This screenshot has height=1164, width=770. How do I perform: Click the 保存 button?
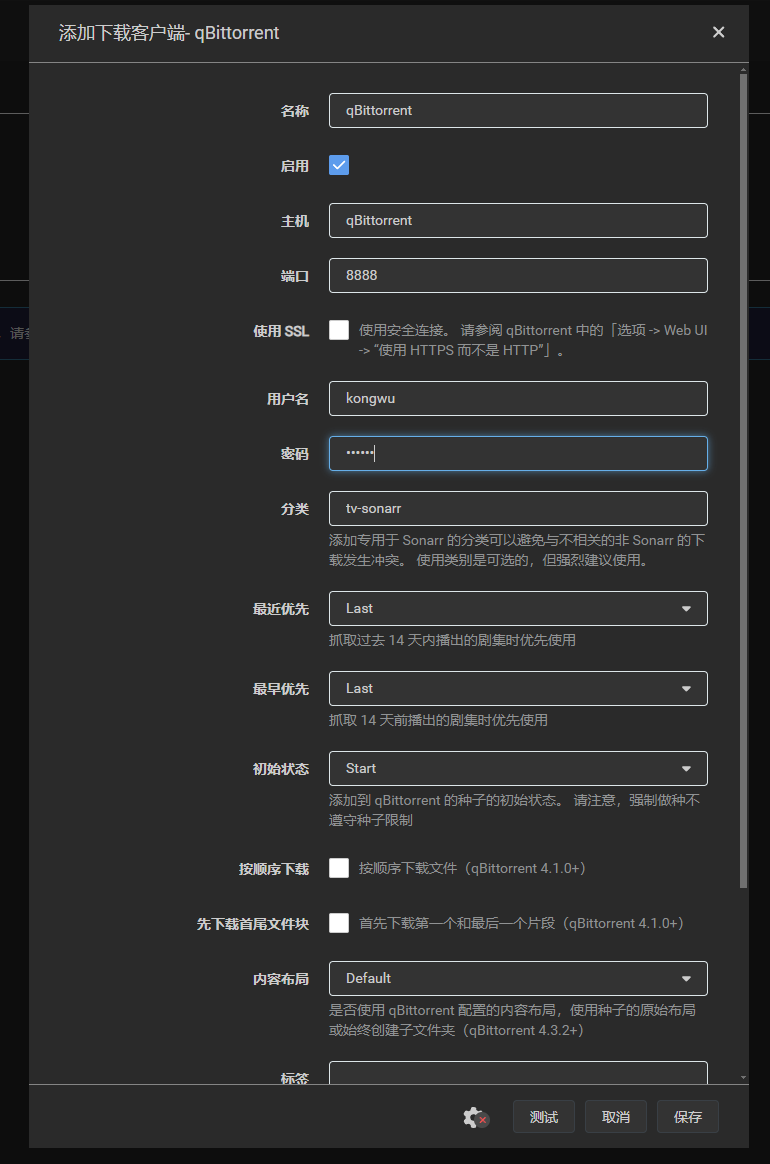pyautogui.click(x=688, y=1116)
